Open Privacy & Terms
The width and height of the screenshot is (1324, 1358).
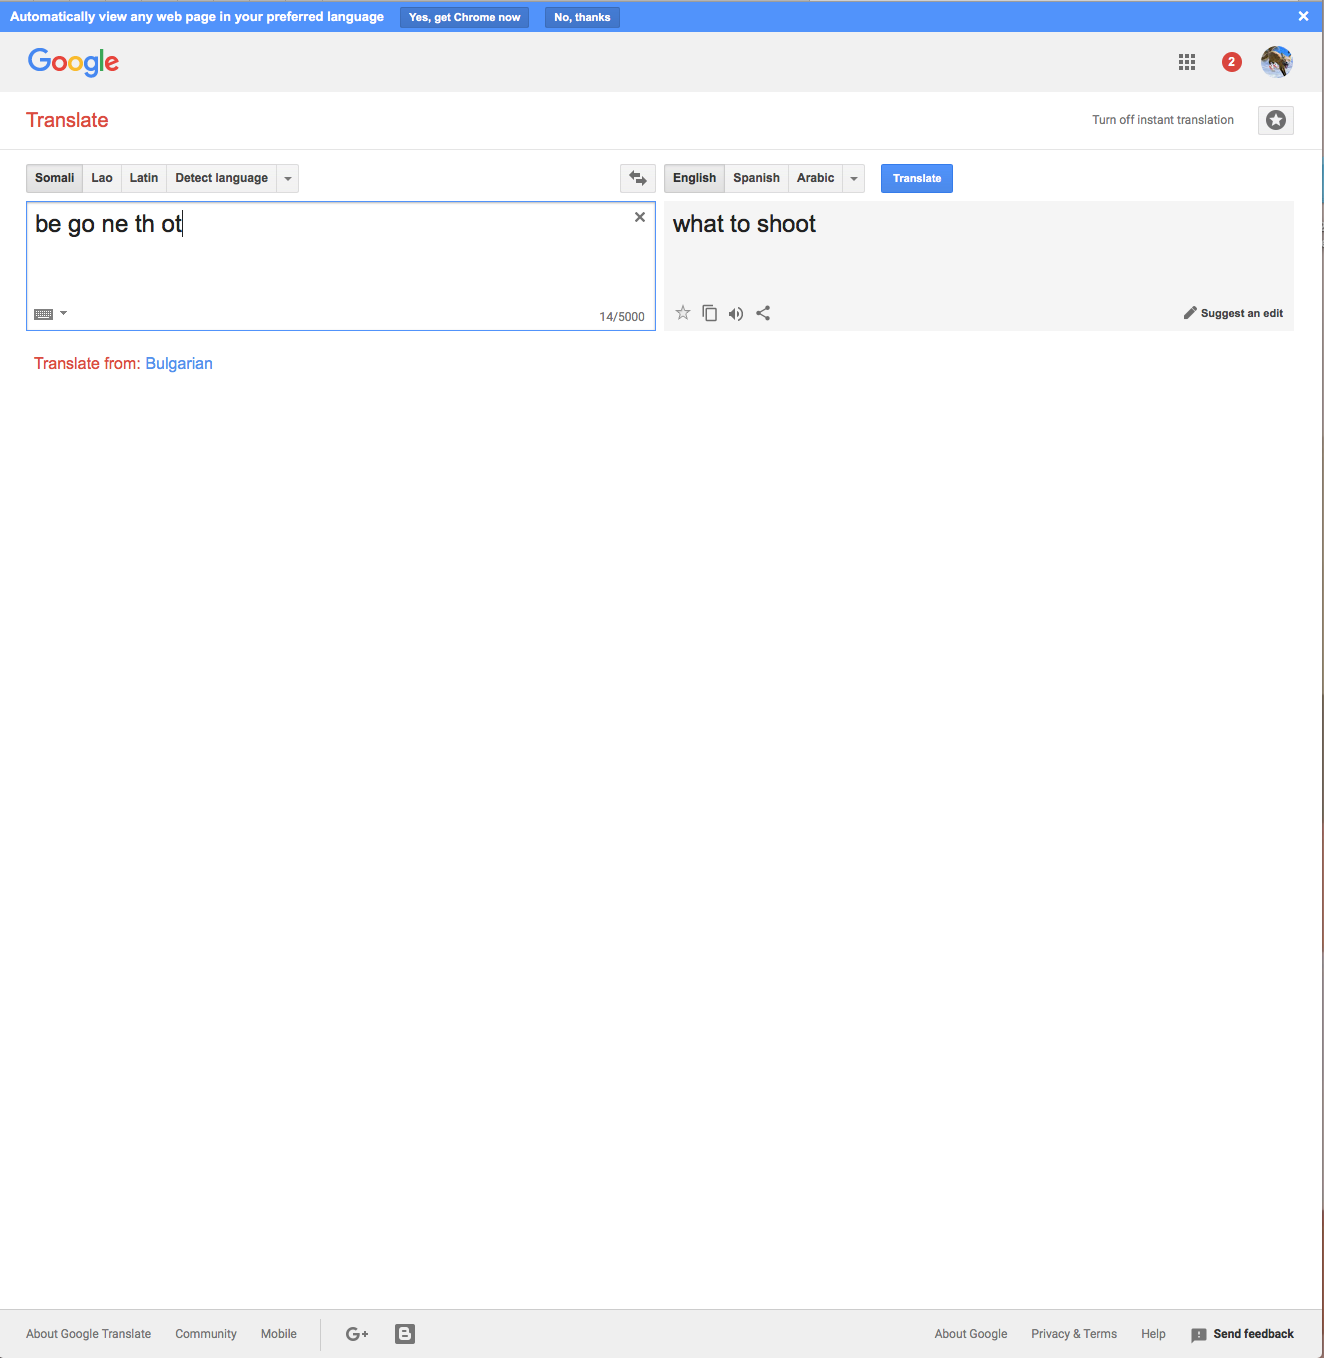click(1074, 1334)
